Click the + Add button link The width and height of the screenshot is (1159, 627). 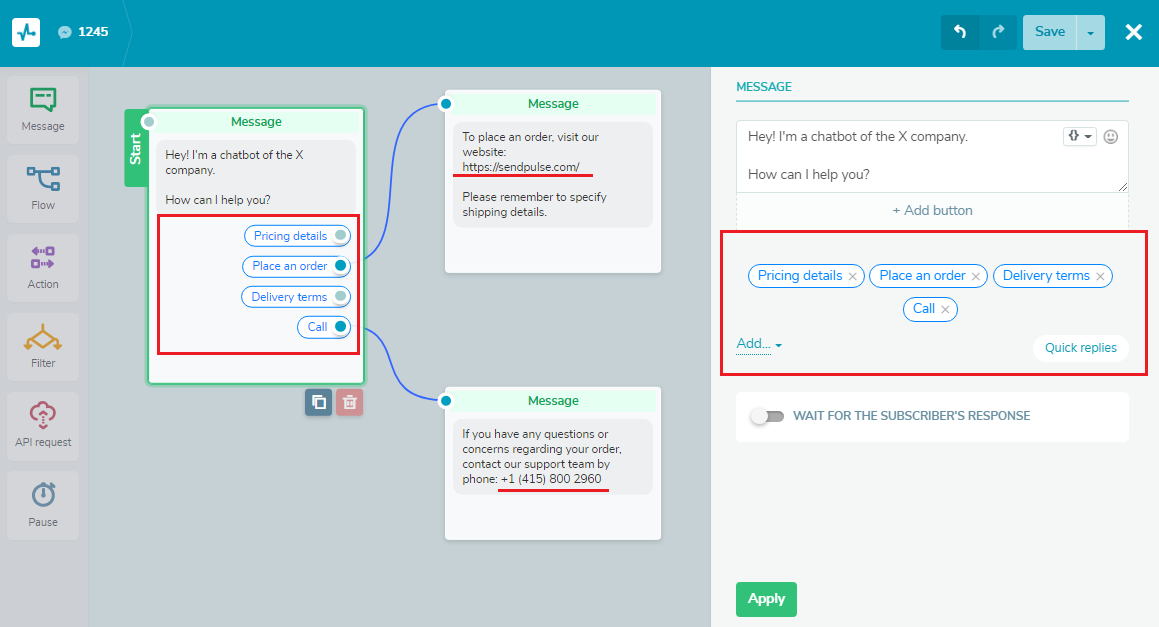point(932,210)
